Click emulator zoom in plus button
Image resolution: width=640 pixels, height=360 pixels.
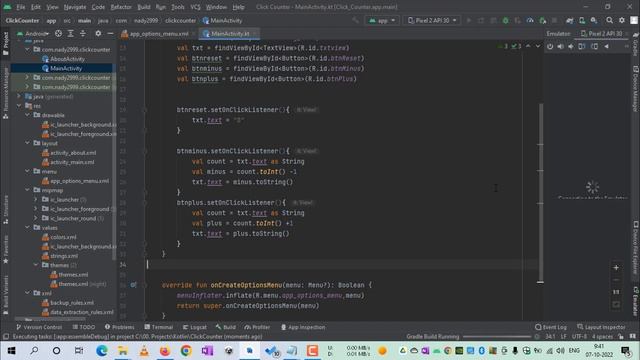[616, 268]
